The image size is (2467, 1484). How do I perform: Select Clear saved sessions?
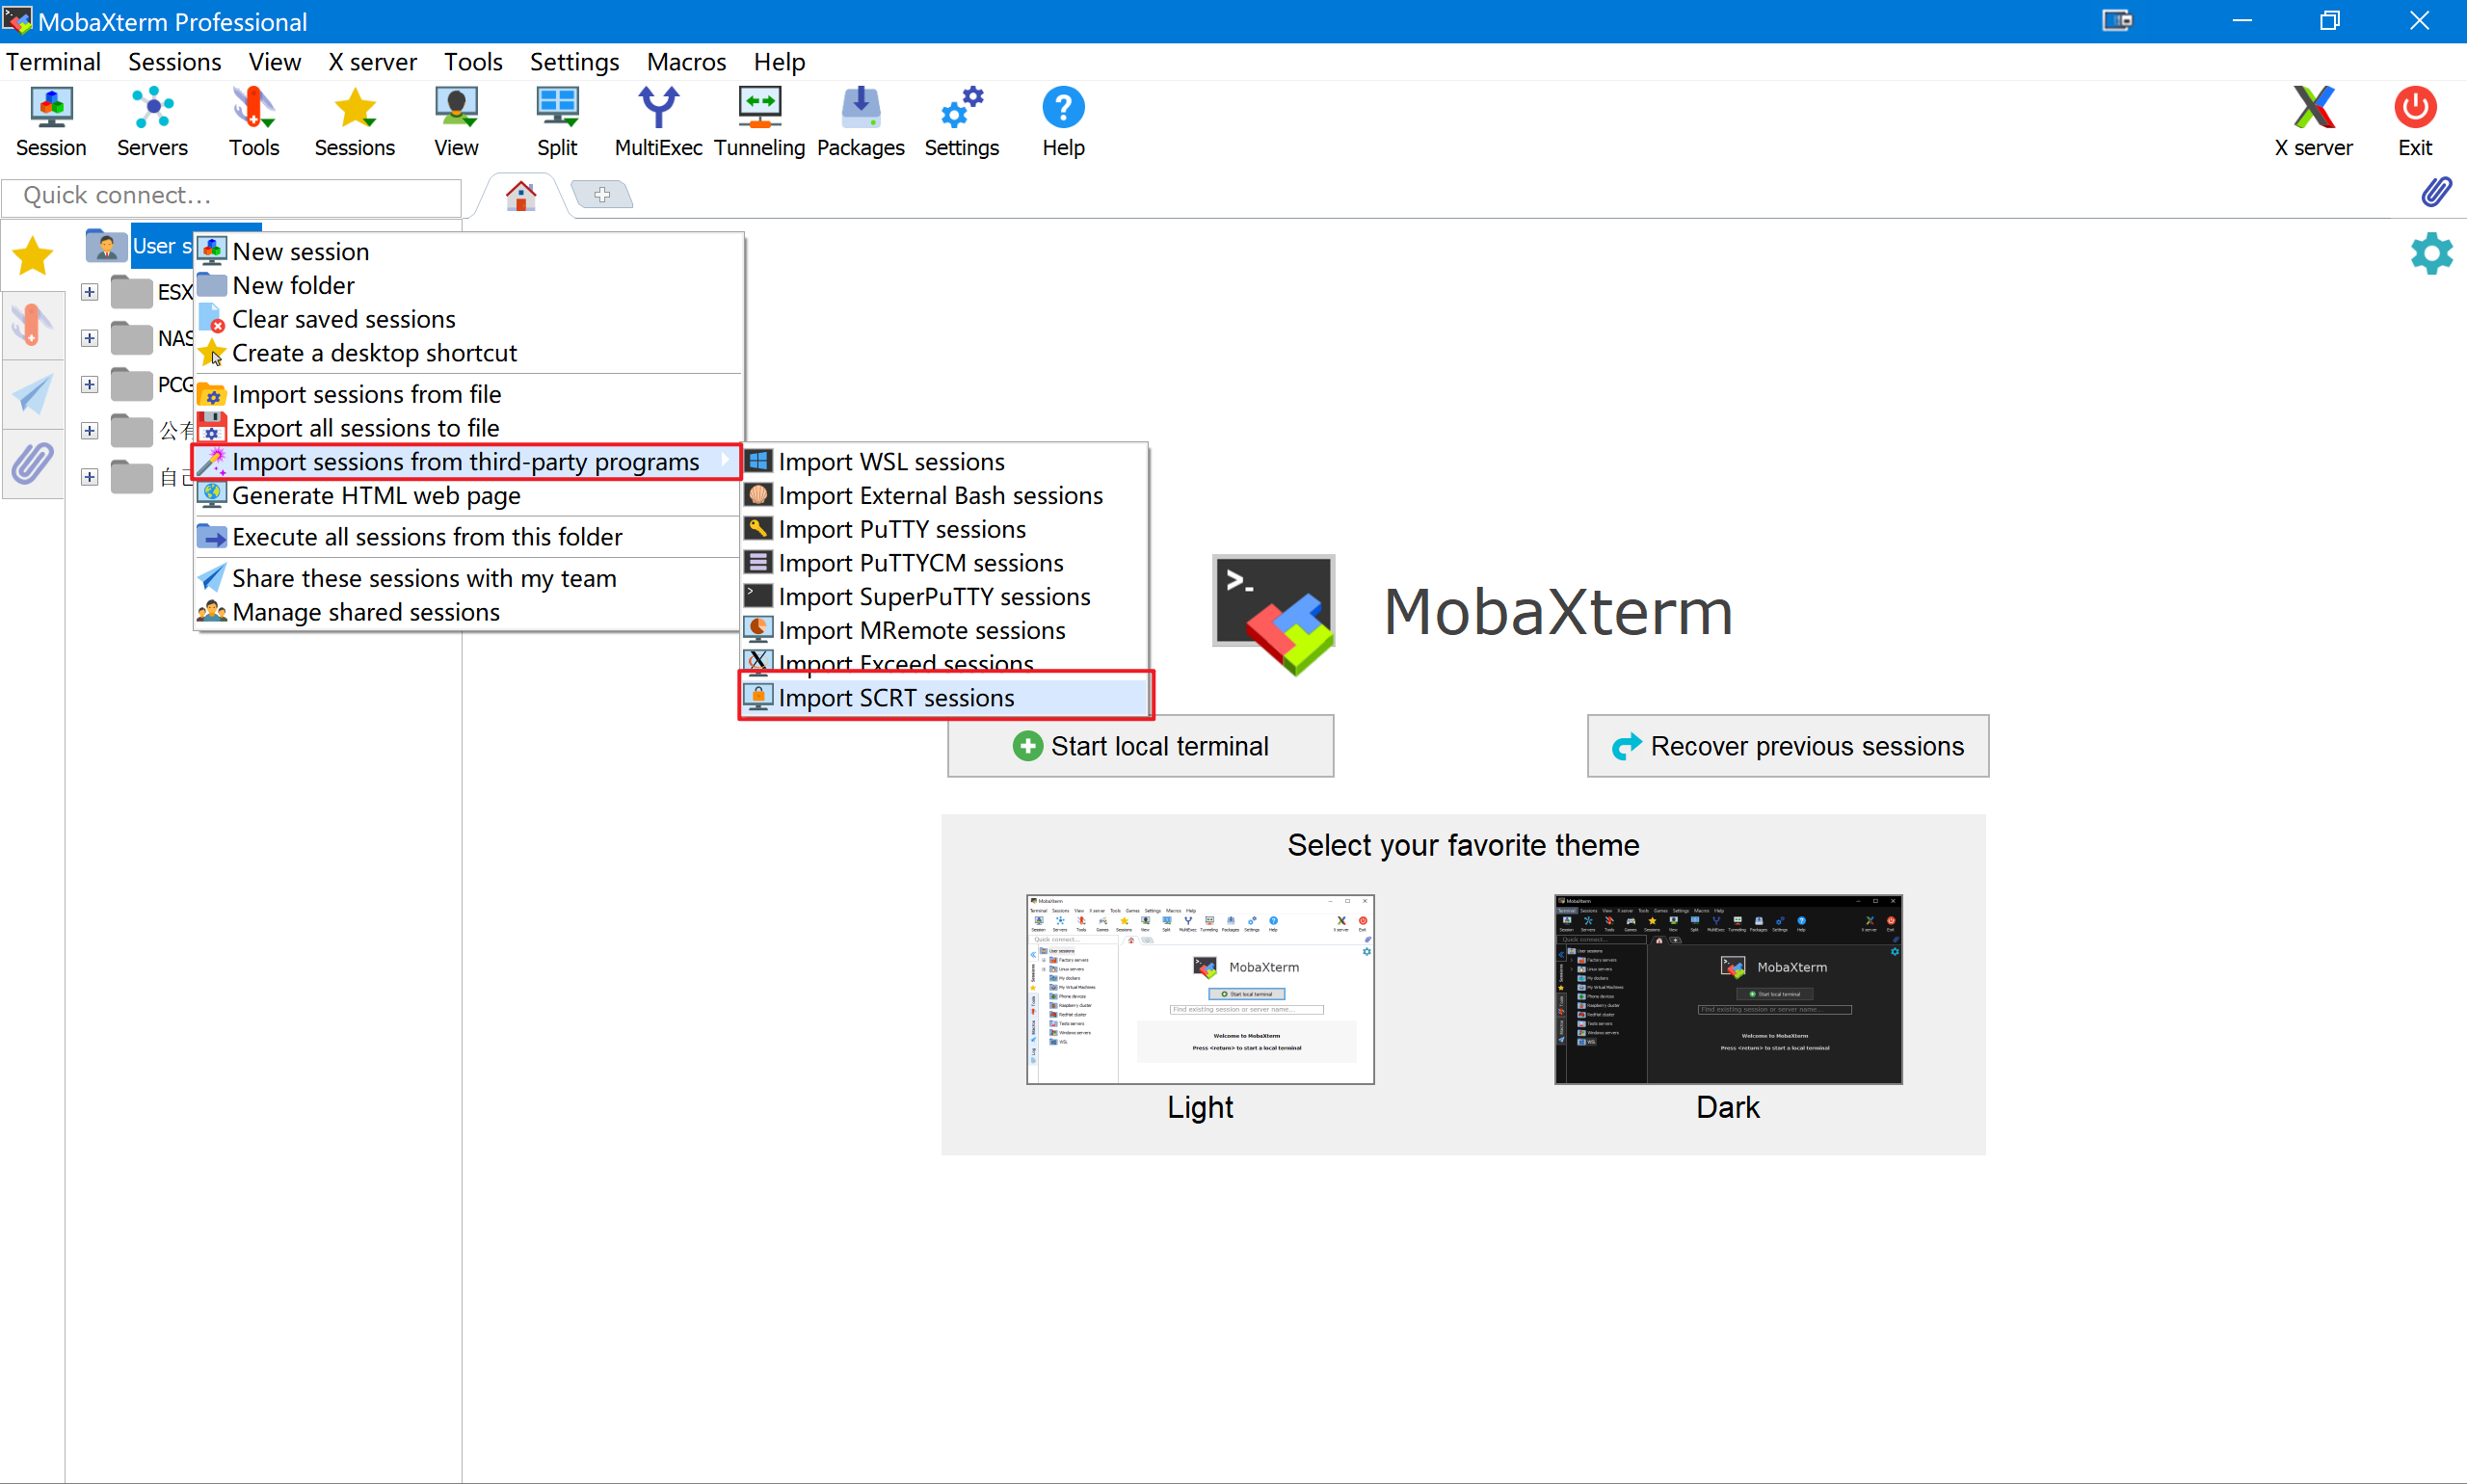tap(468, 319)
